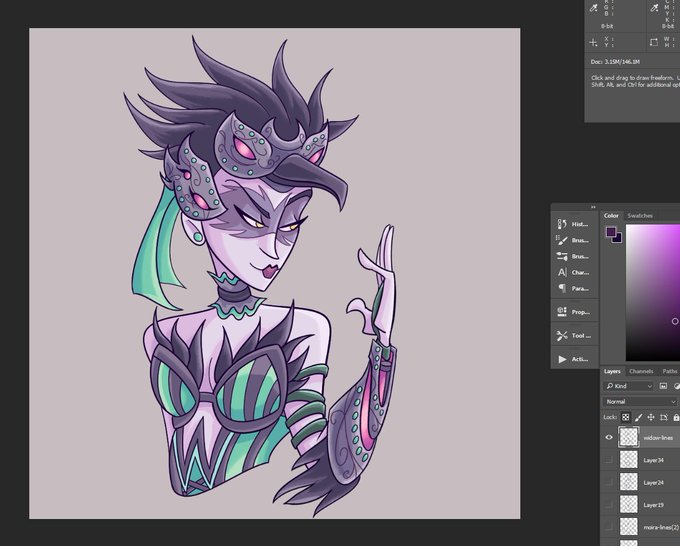Click the left '8-bit' label in Info panel
Image resolution: width=680 pixels, height=546 pixels.
point(607,26)
